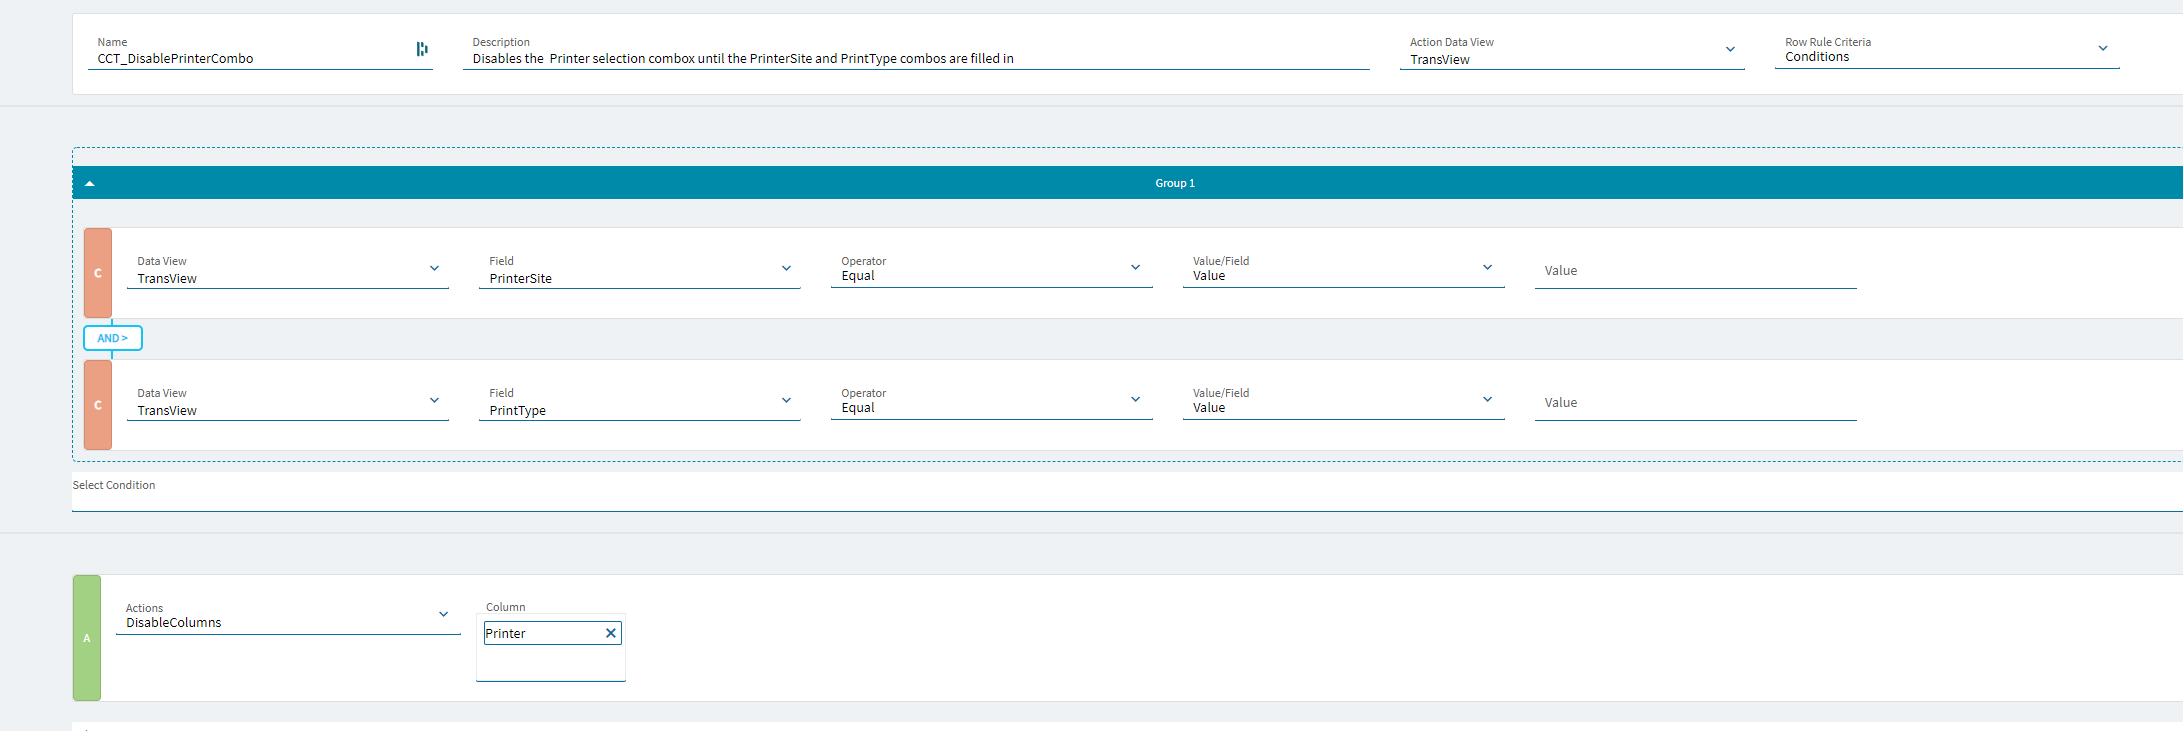The image size is (2183, 731).
Task: Click the Group 1 header label
Action: point(1175,183)
